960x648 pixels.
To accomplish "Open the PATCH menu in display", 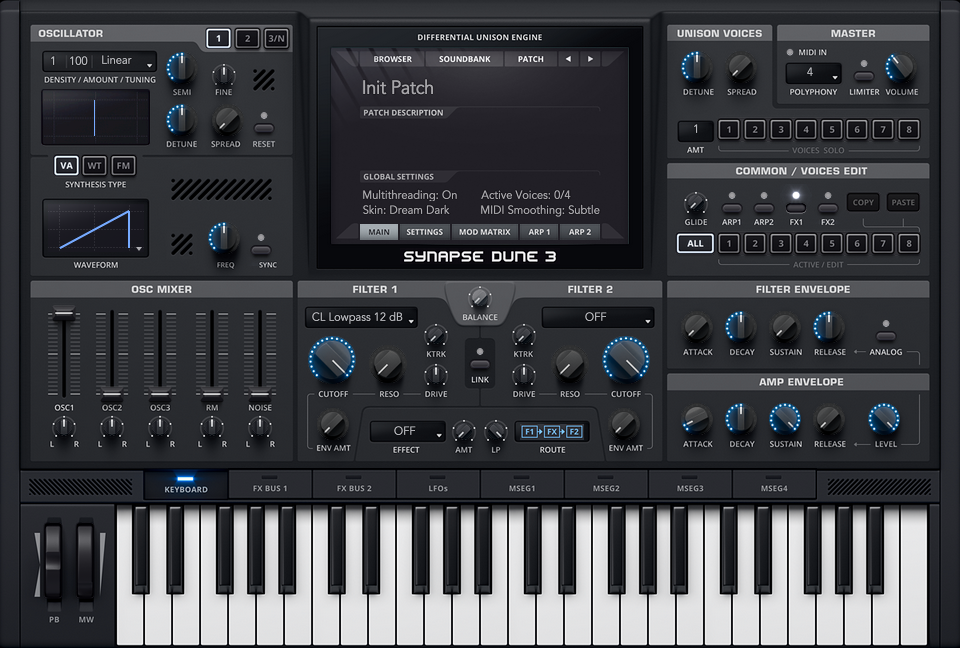I will [x=530, y=59].
